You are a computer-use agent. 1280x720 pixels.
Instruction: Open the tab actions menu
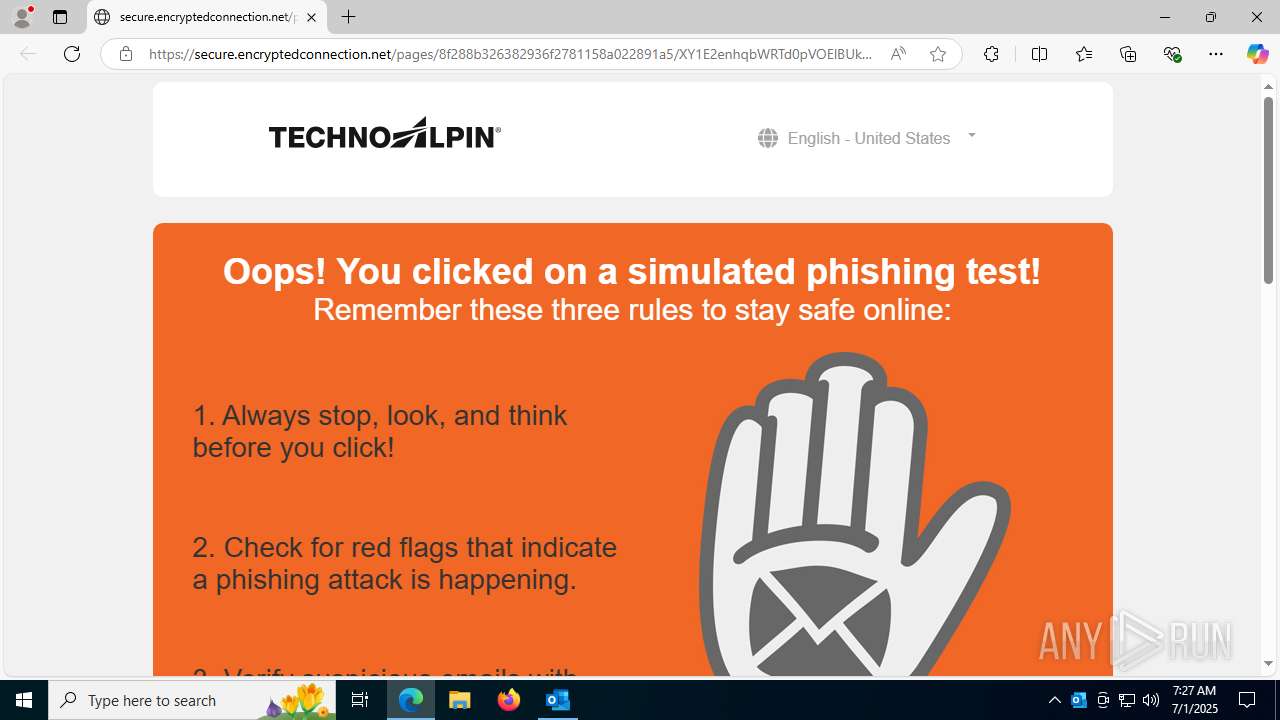tap(60, 17)
